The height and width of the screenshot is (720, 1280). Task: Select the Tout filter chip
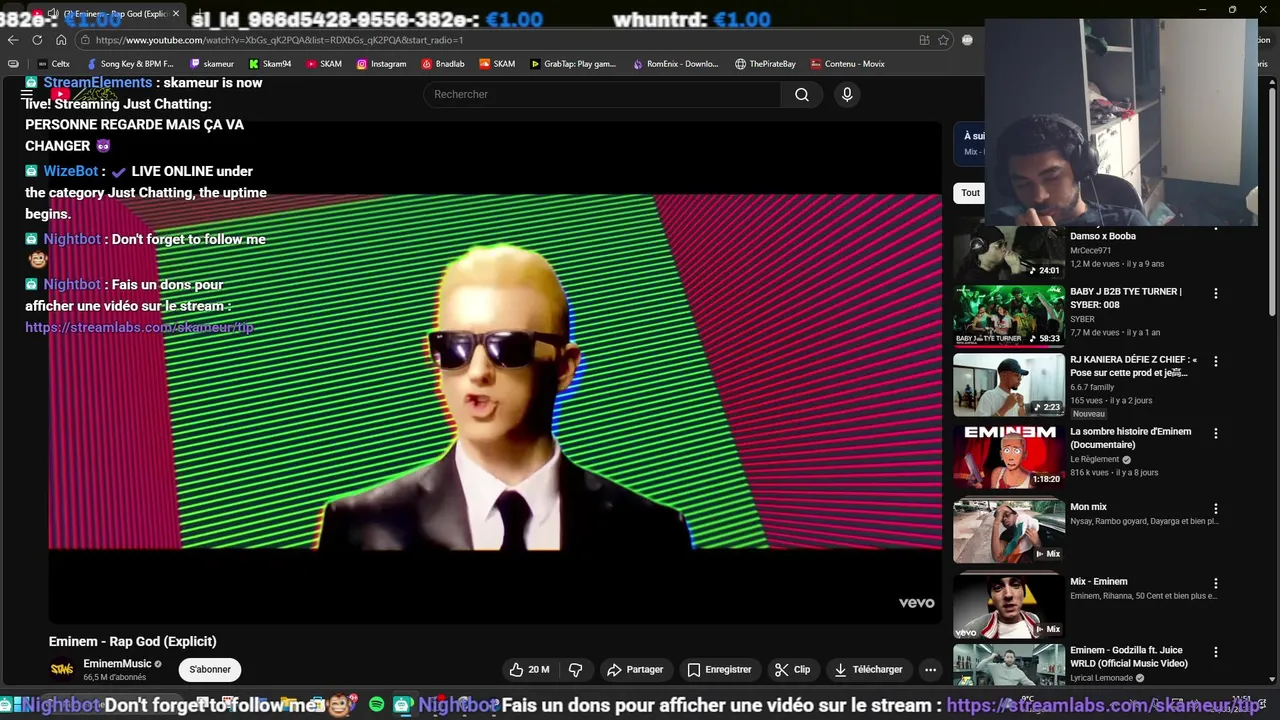970,193
